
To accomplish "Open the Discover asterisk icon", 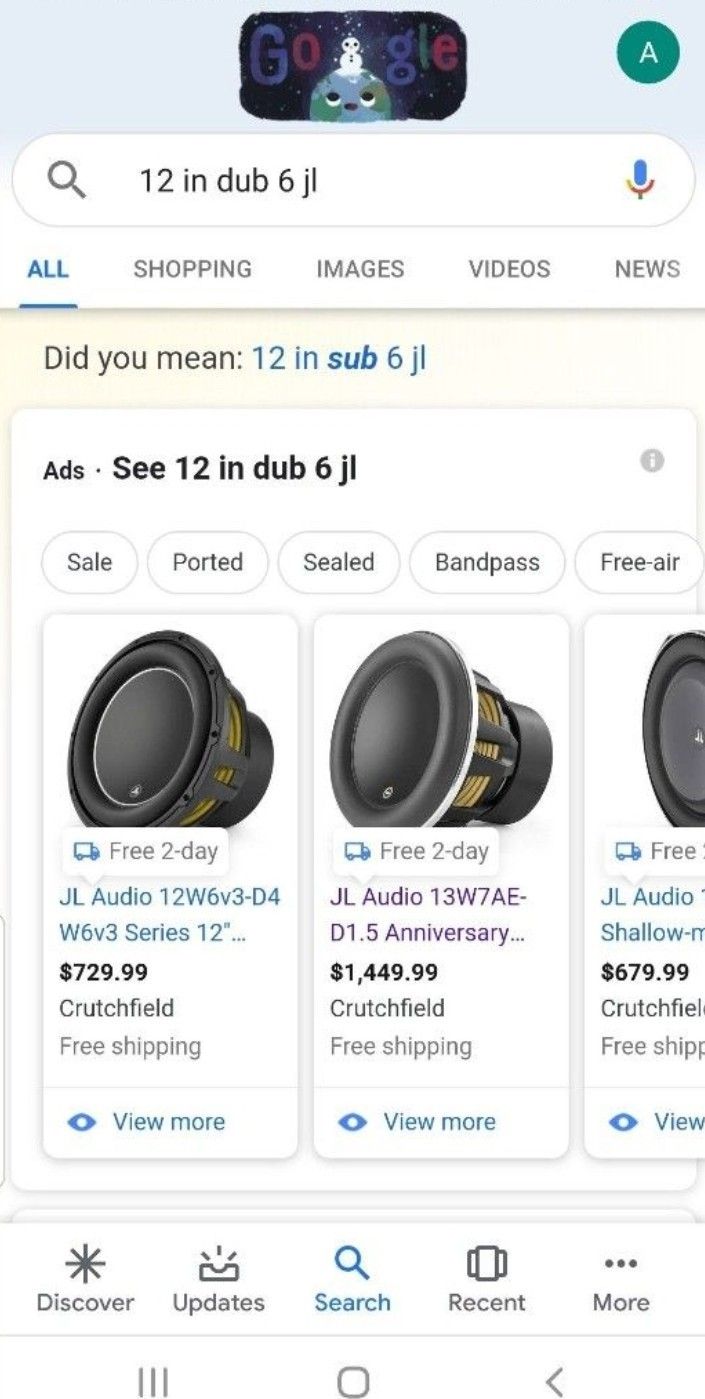I will pyautogui.click(x=85, y=1265).
